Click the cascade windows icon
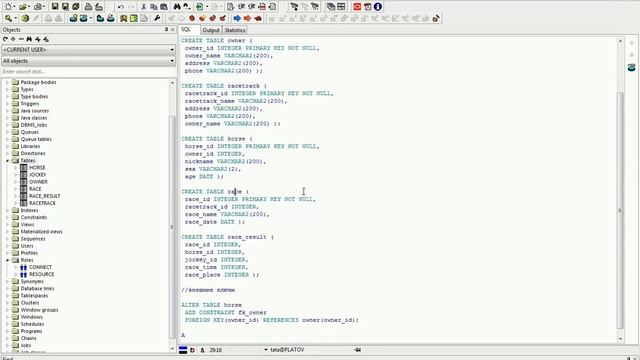The height and width of the screenshot is (360, 640). (x=331, y=7)
